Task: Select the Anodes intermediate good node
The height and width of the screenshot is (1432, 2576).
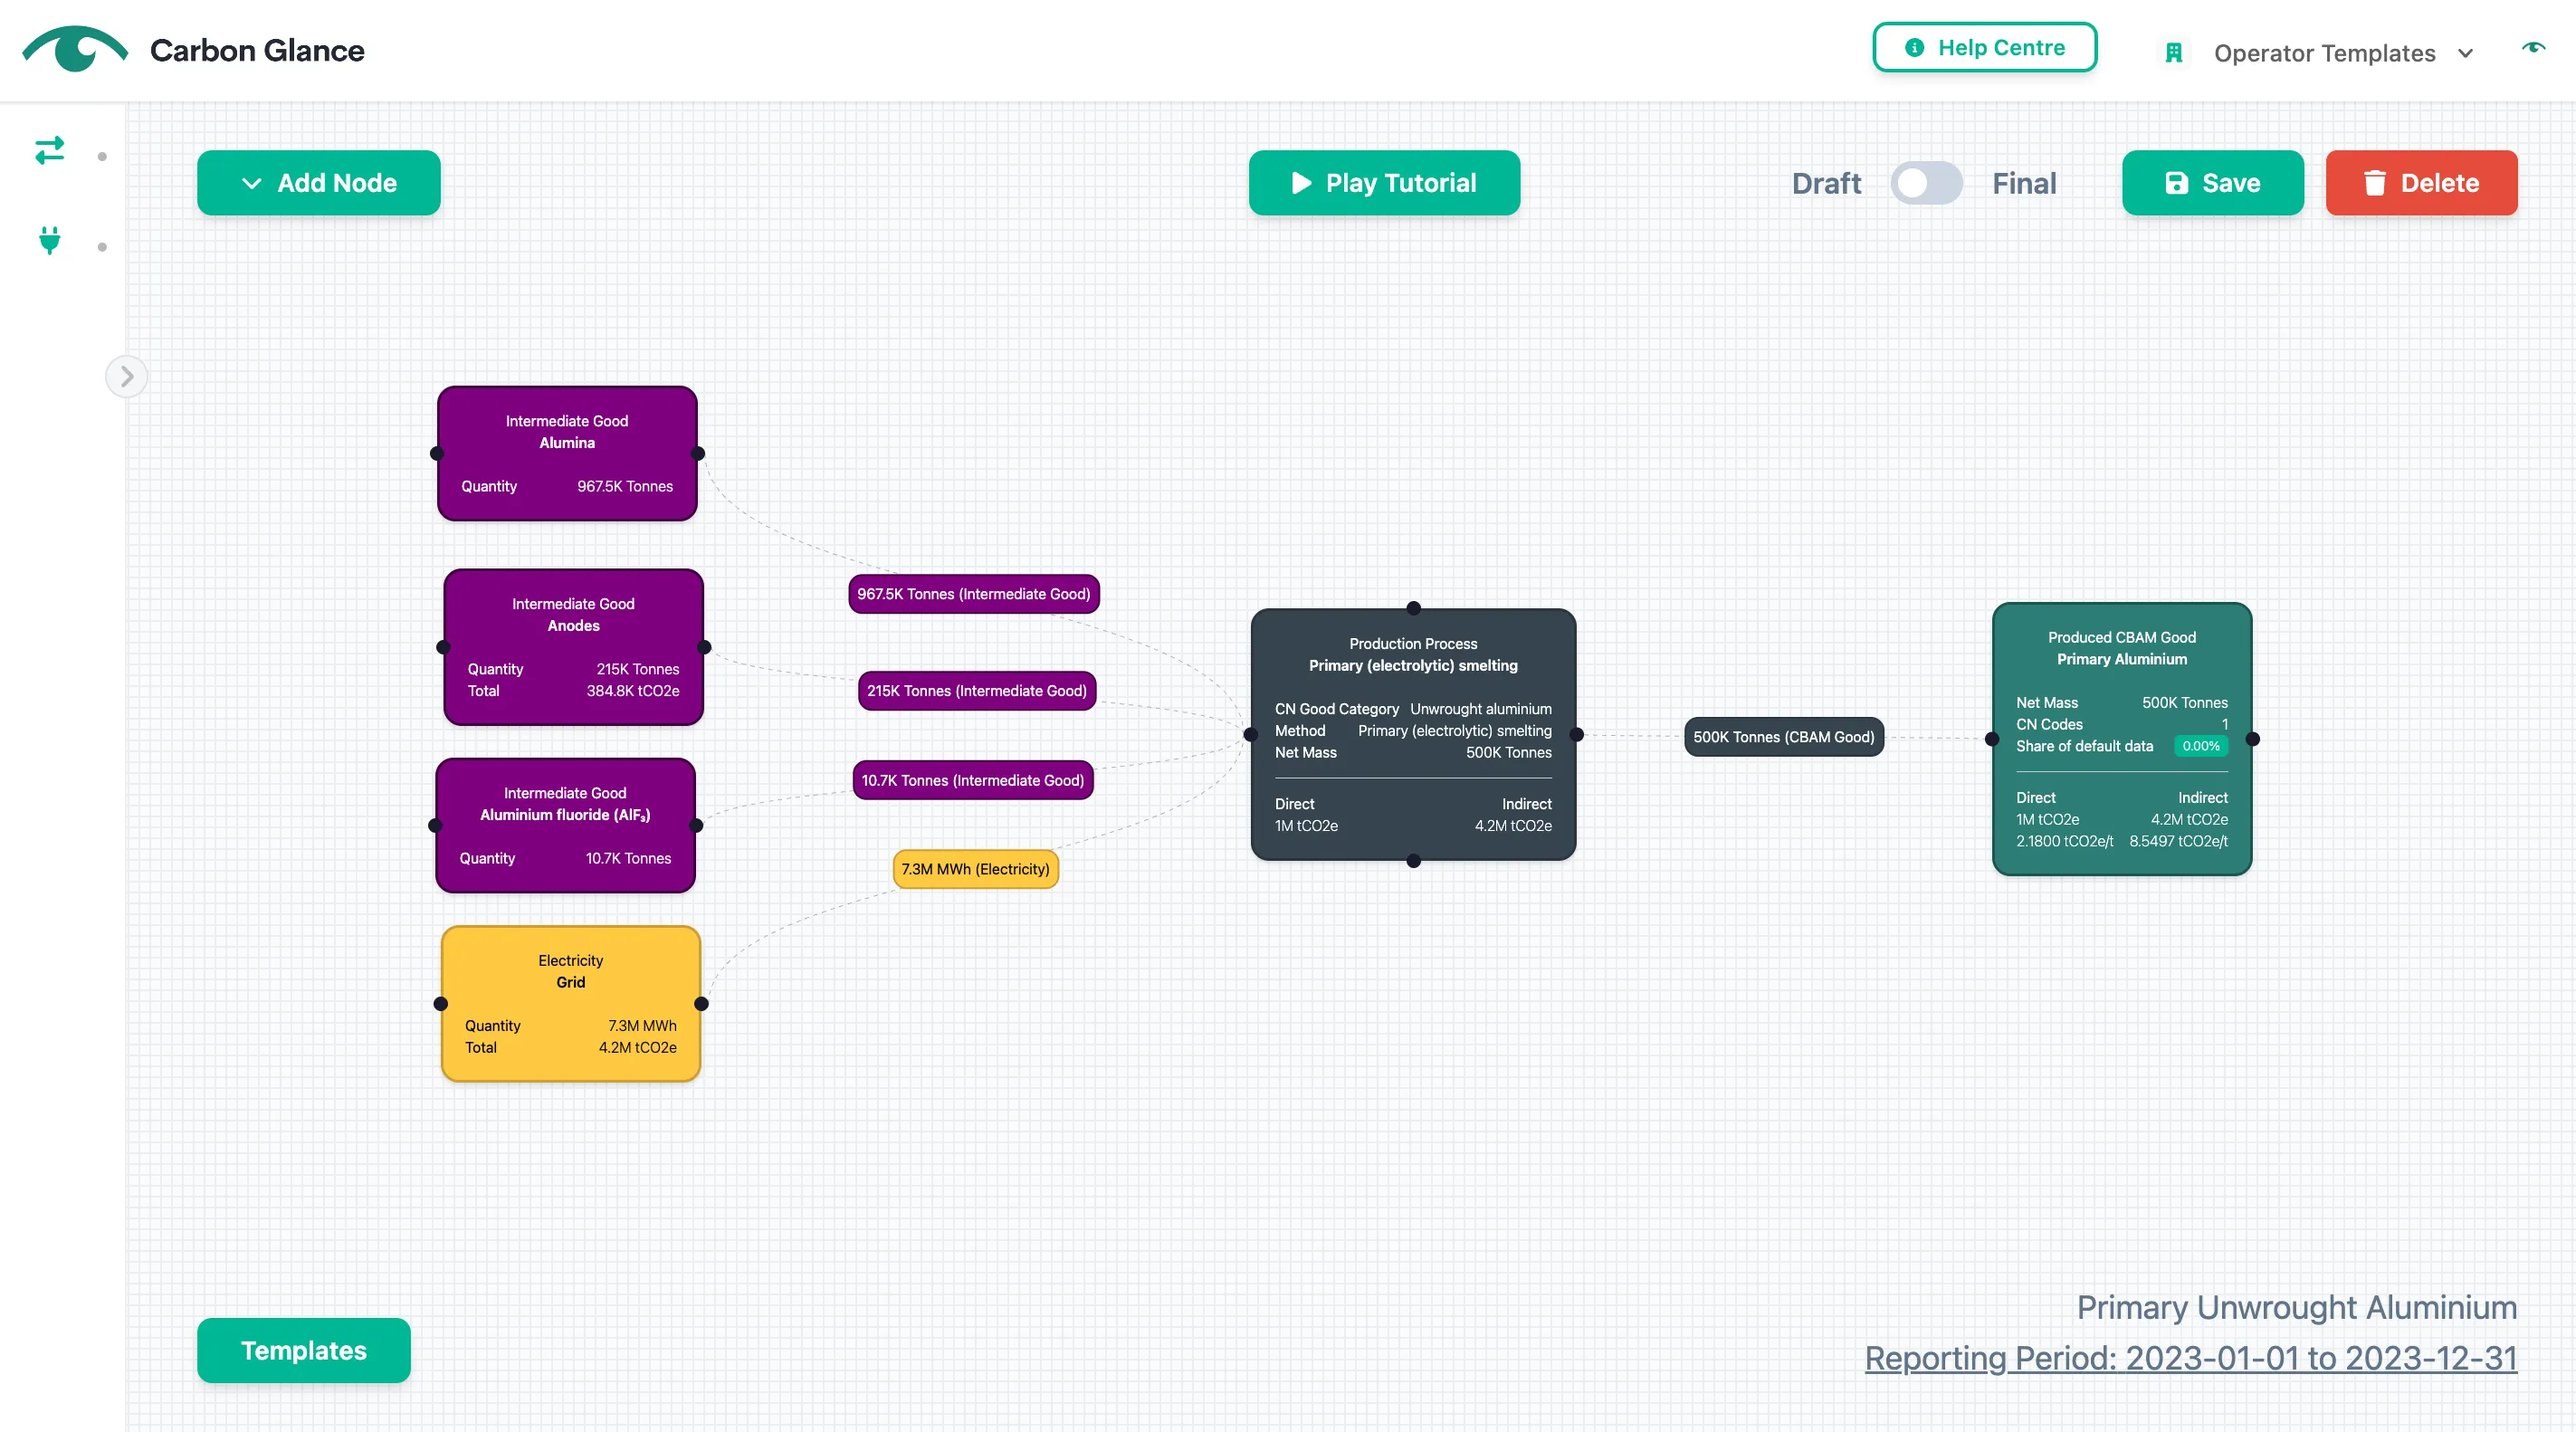Action: [573, 647]
